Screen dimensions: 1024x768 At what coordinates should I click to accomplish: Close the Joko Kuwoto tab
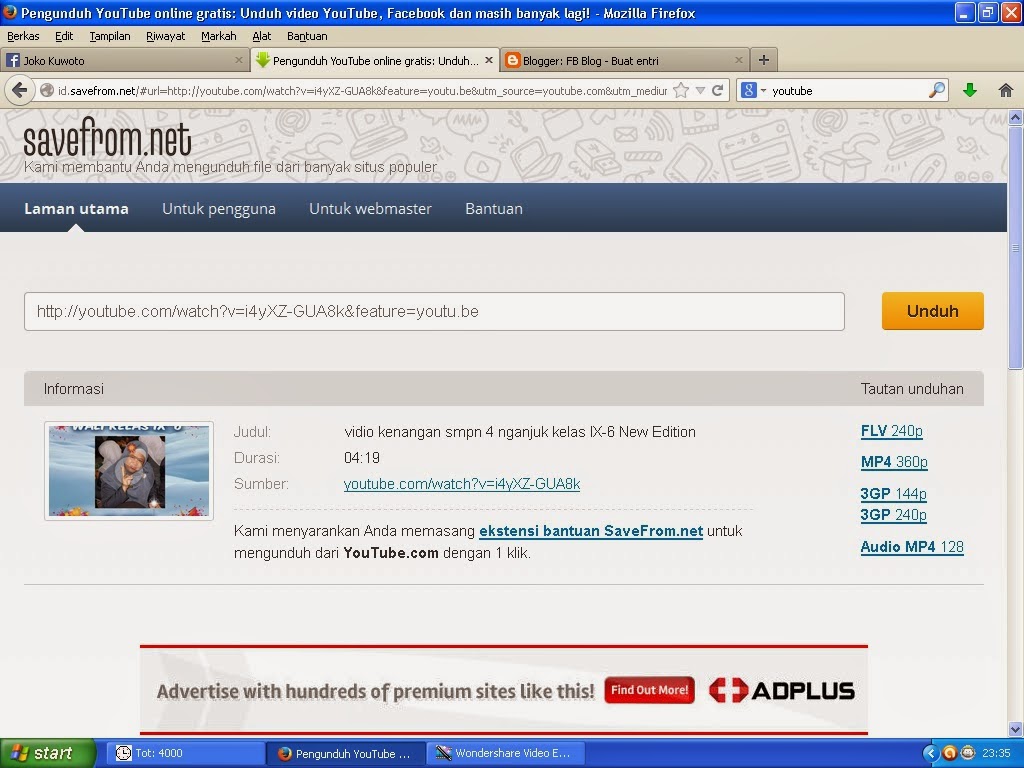[238, 60]
